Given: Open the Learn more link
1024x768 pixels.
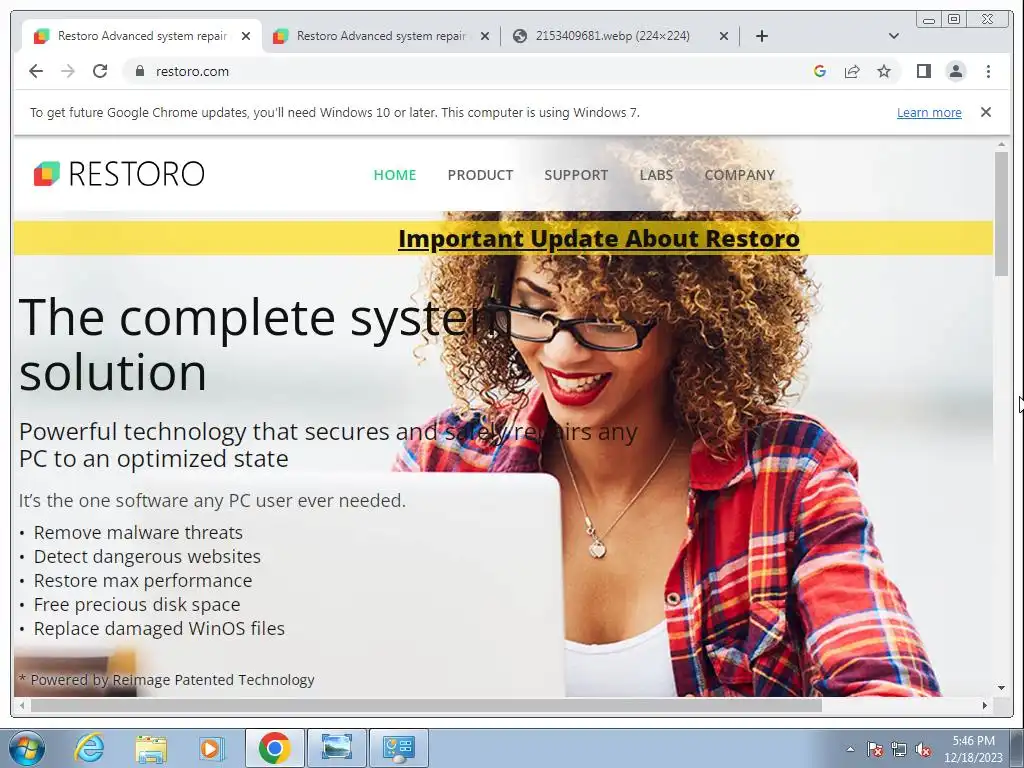Looking at the screenshot, I should click(x=929, y=112).
